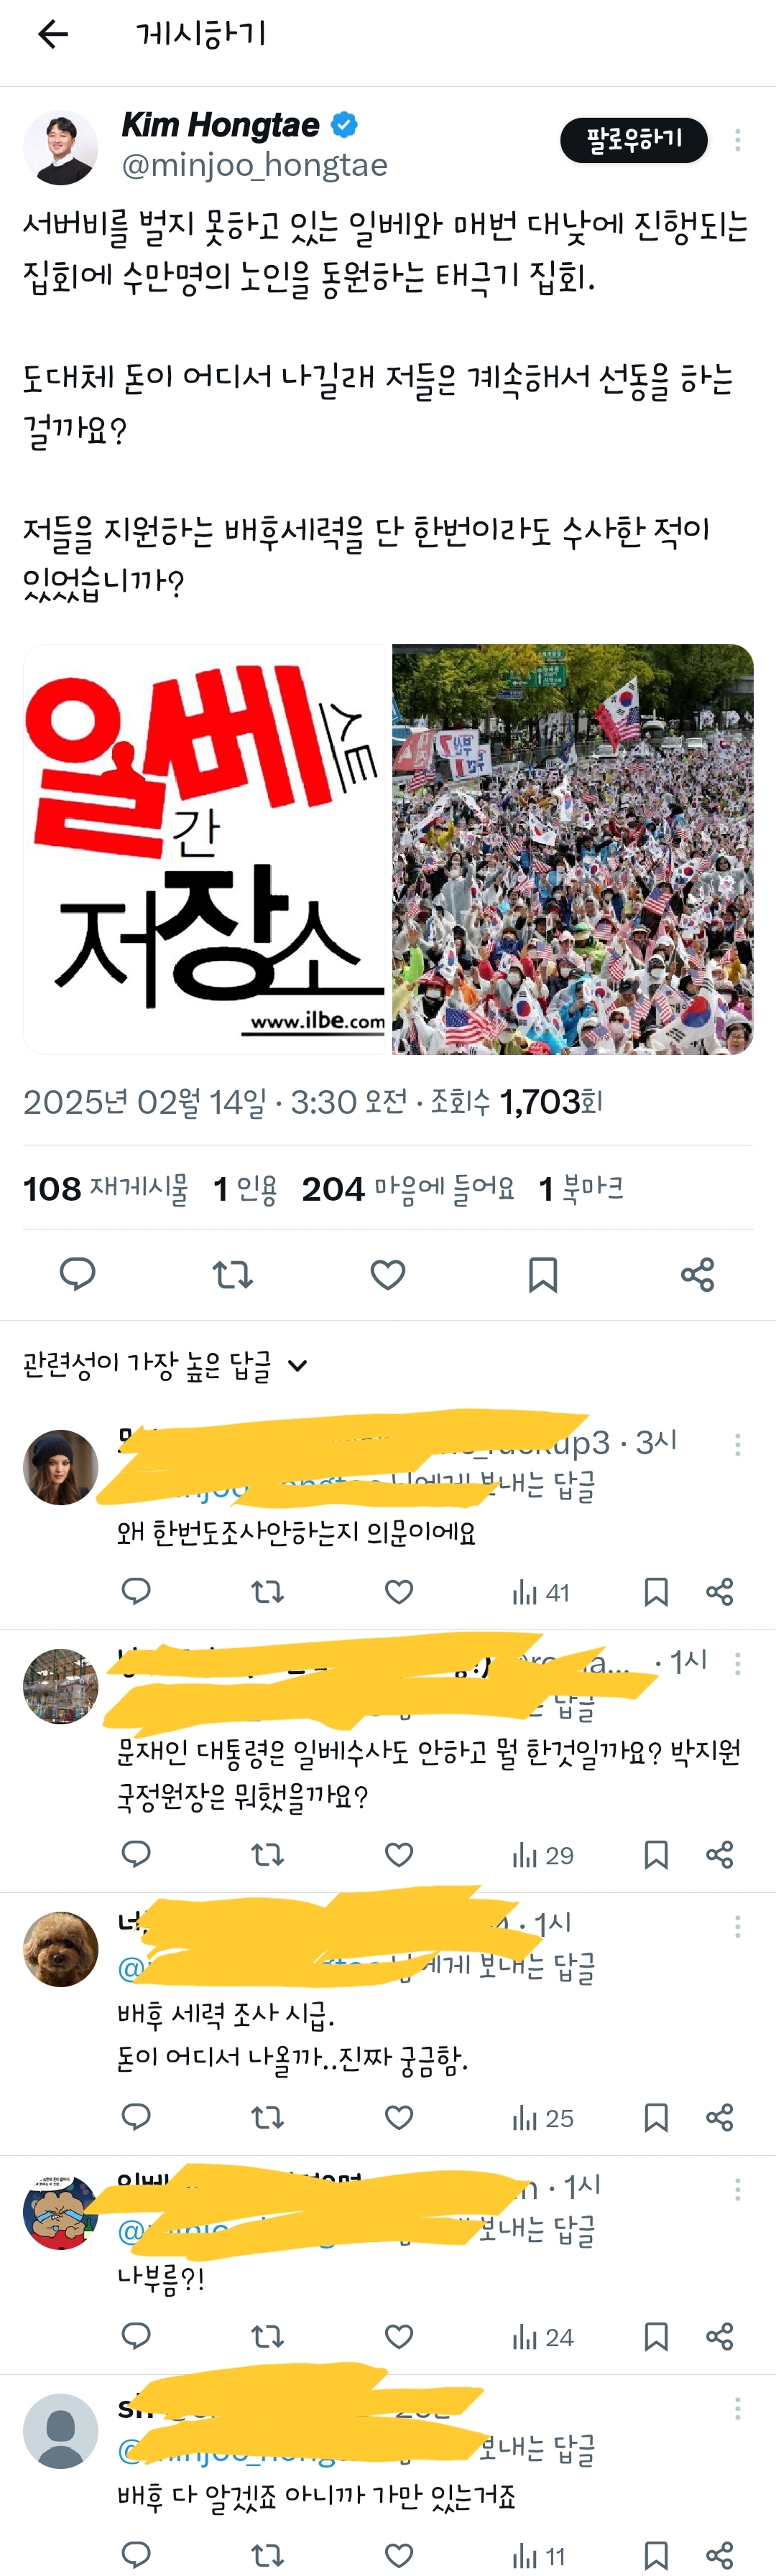Open Kim Hongtae's profile picture

(x=61, y=147)
